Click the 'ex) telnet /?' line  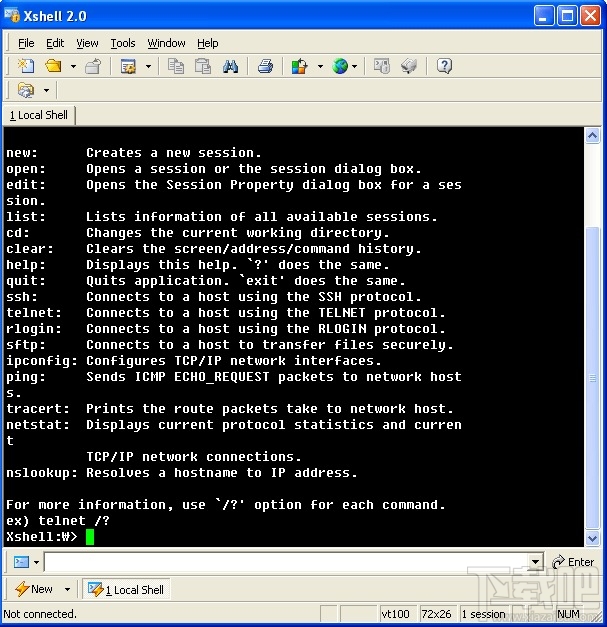click(58, 521)
